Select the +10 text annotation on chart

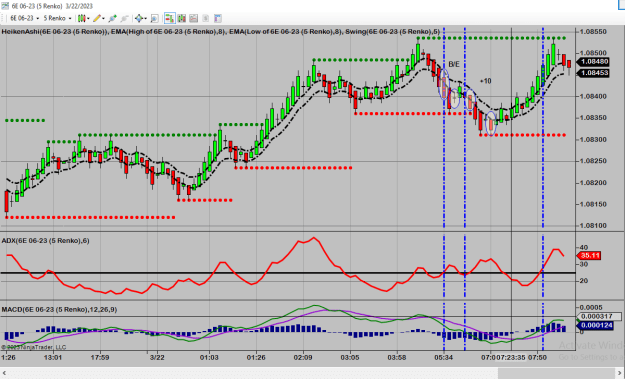pyautogui.click(x=485, y=81)
